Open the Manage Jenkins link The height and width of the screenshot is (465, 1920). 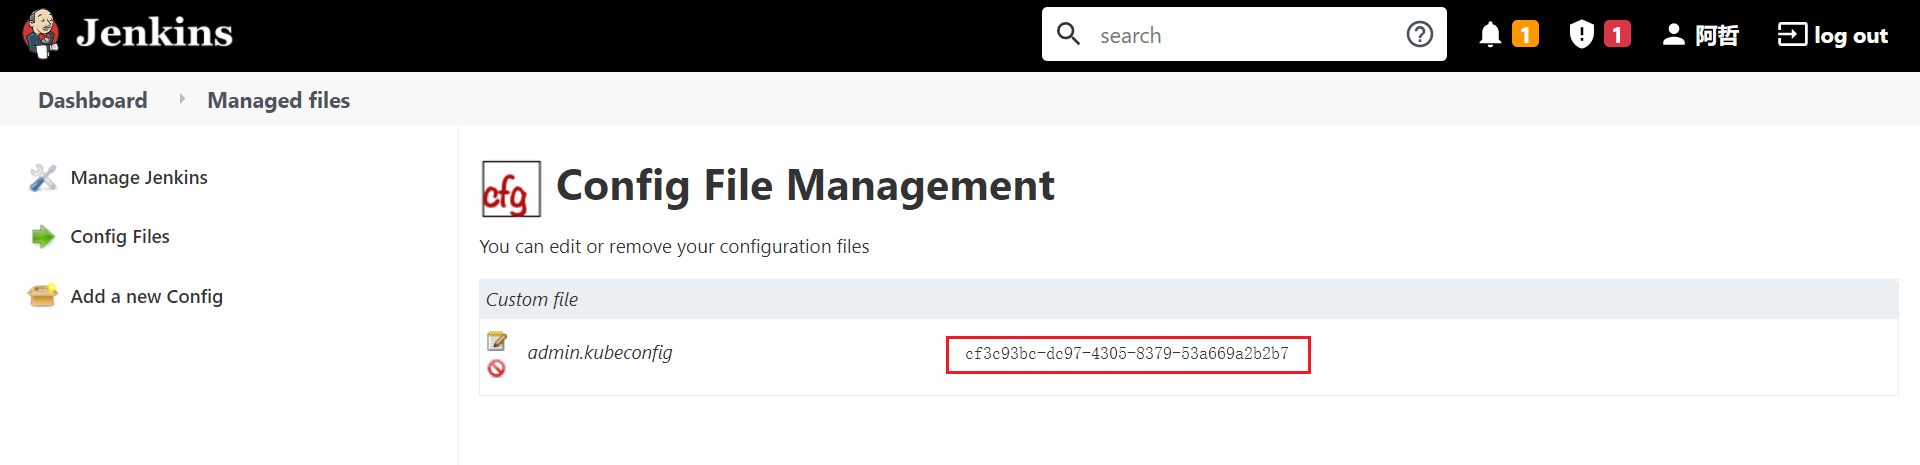tap(139, 178)
